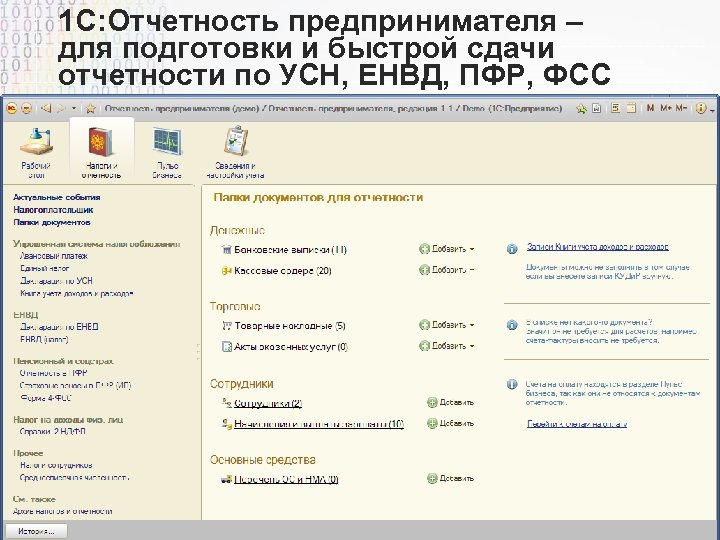Expand the small arrow right of the info icon
The height and width of the screenshot is (540, 720).
[712, 110]
